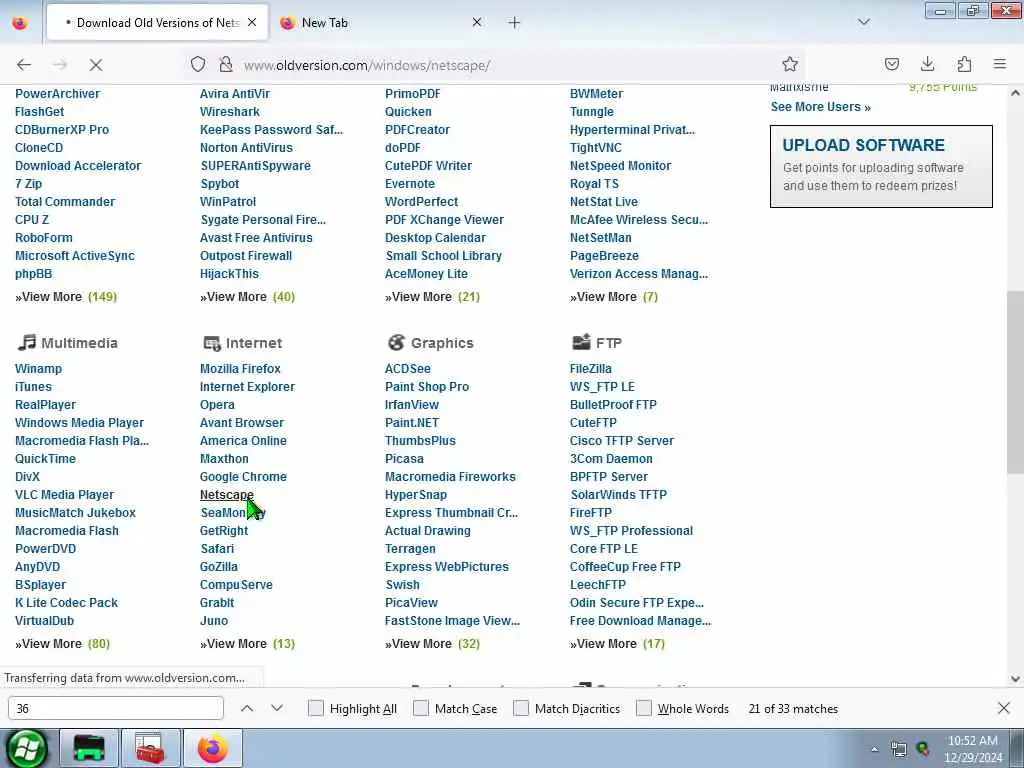
Task: Close the Download Old Versions tab
Action: 252,22
